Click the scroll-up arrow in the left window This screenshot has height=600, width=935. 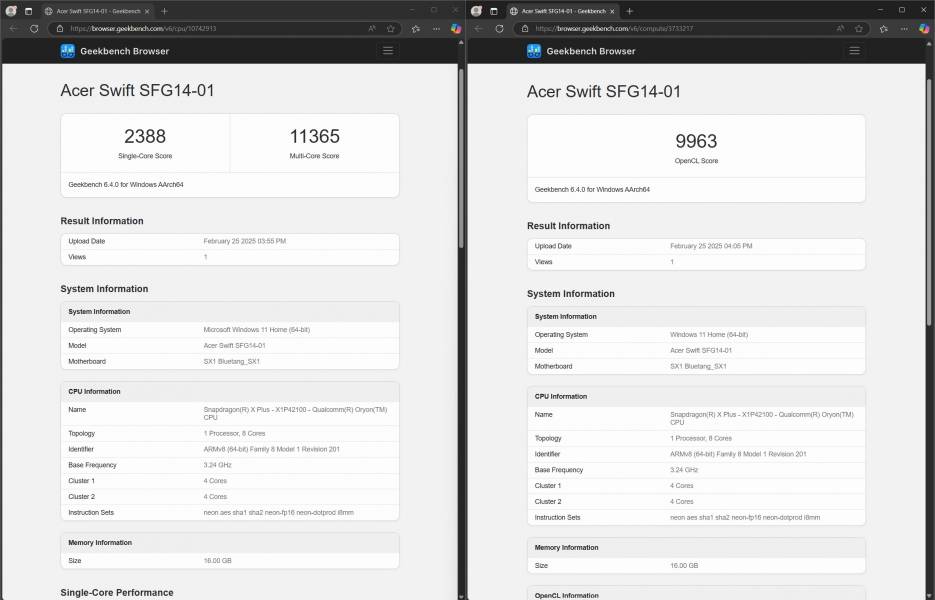tap(460, 43)
